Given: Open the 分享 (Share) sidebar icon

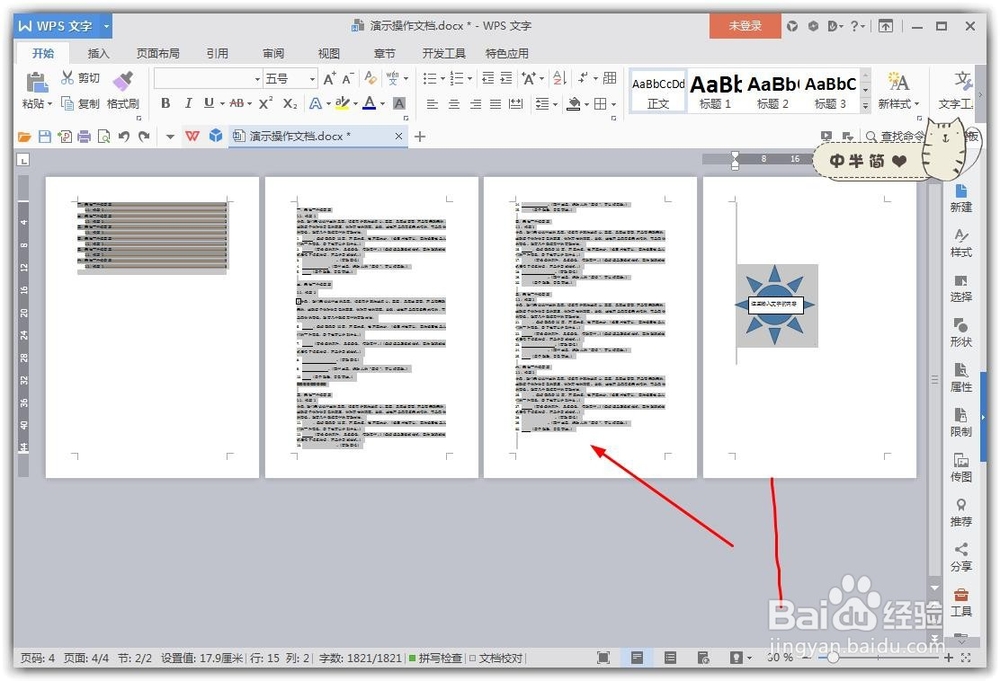Looking at the screenshot, I should point(961,557).
